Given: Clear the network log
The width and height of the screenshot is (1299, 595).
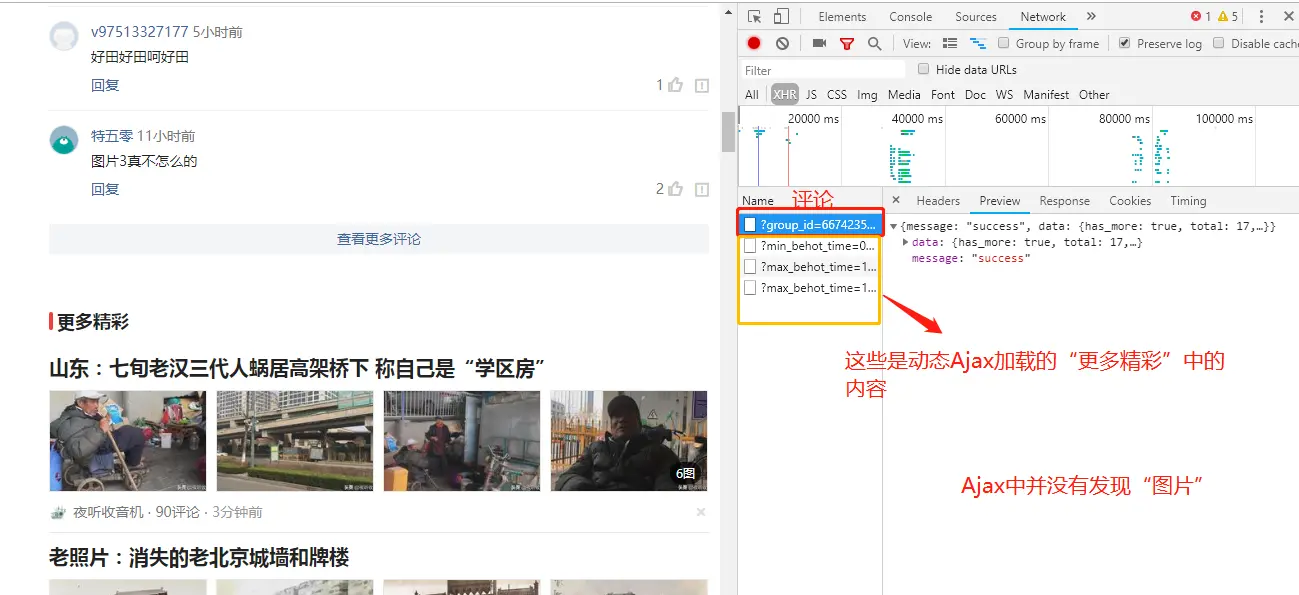Looking at the screenshot, I should 782,43.
